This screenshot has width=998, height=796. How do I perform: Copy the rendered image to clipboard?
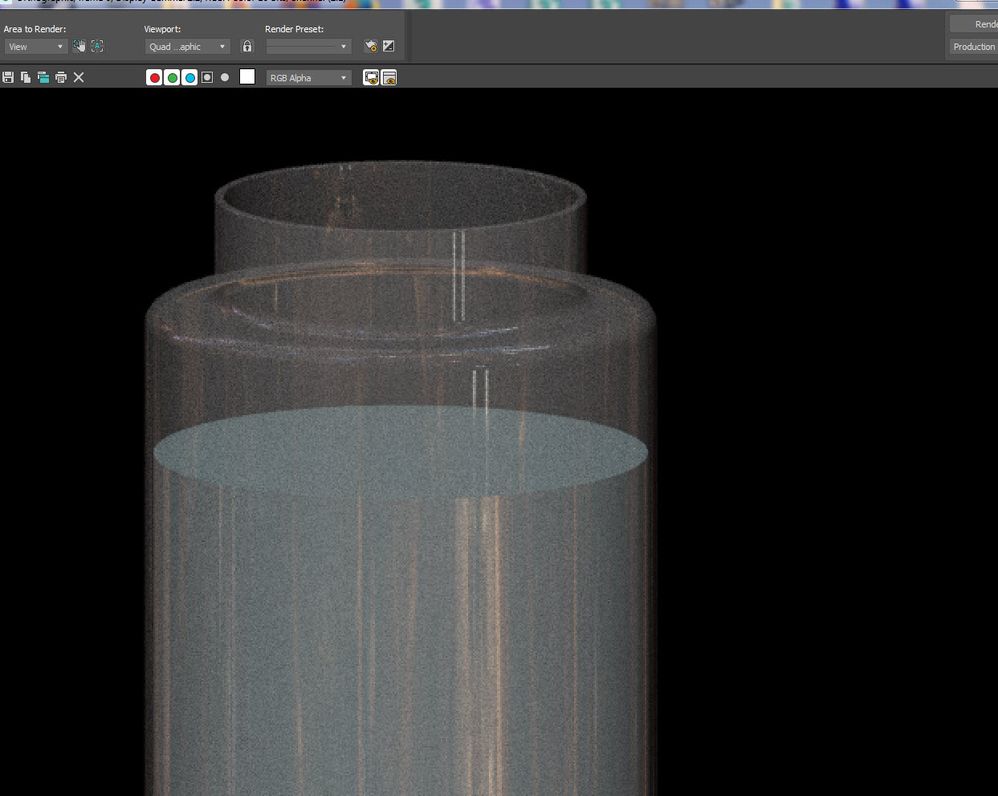pos(25,78)
